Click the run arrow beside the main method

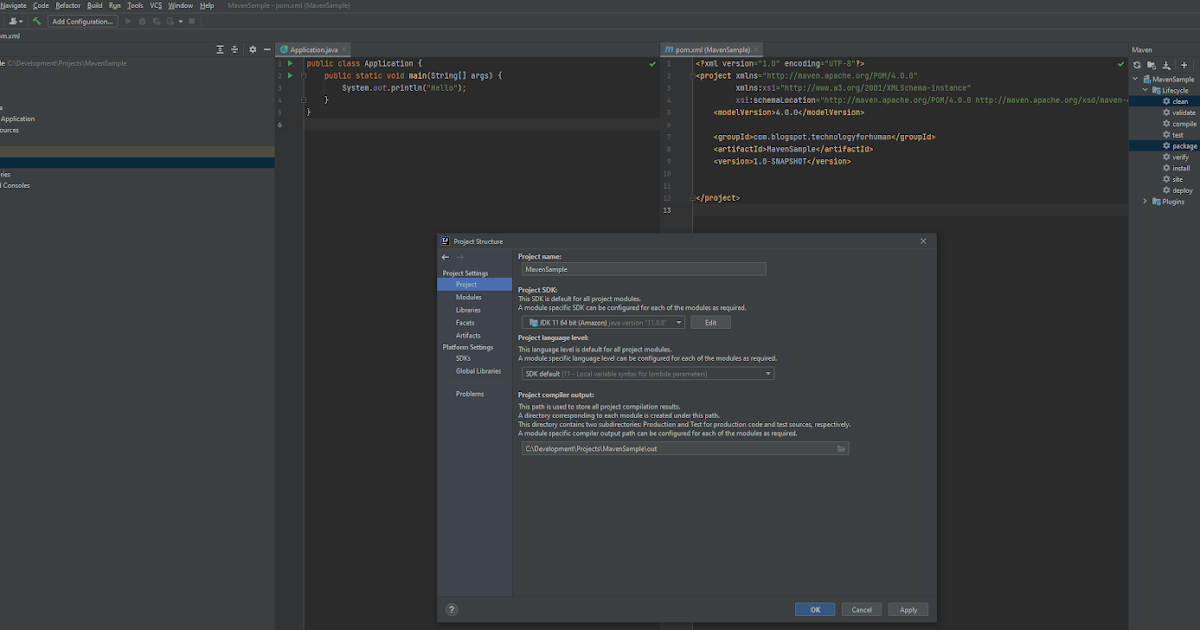(289, 74)
